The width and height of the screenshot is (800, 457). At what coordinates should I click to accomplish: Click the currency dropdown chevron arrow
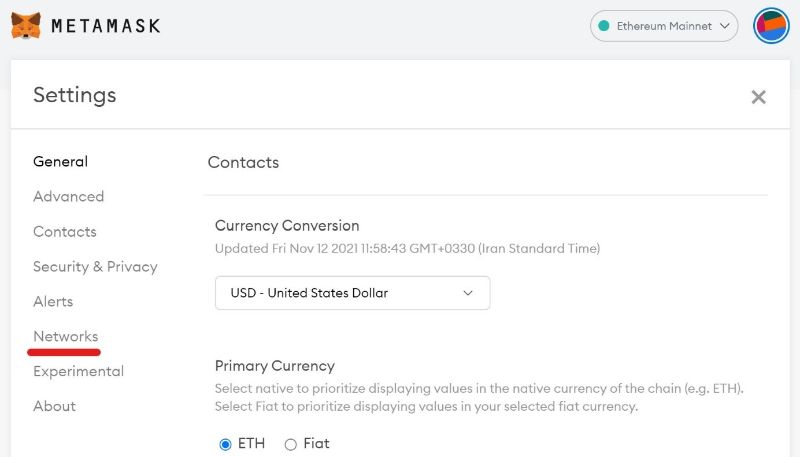(x=468, y=293)
